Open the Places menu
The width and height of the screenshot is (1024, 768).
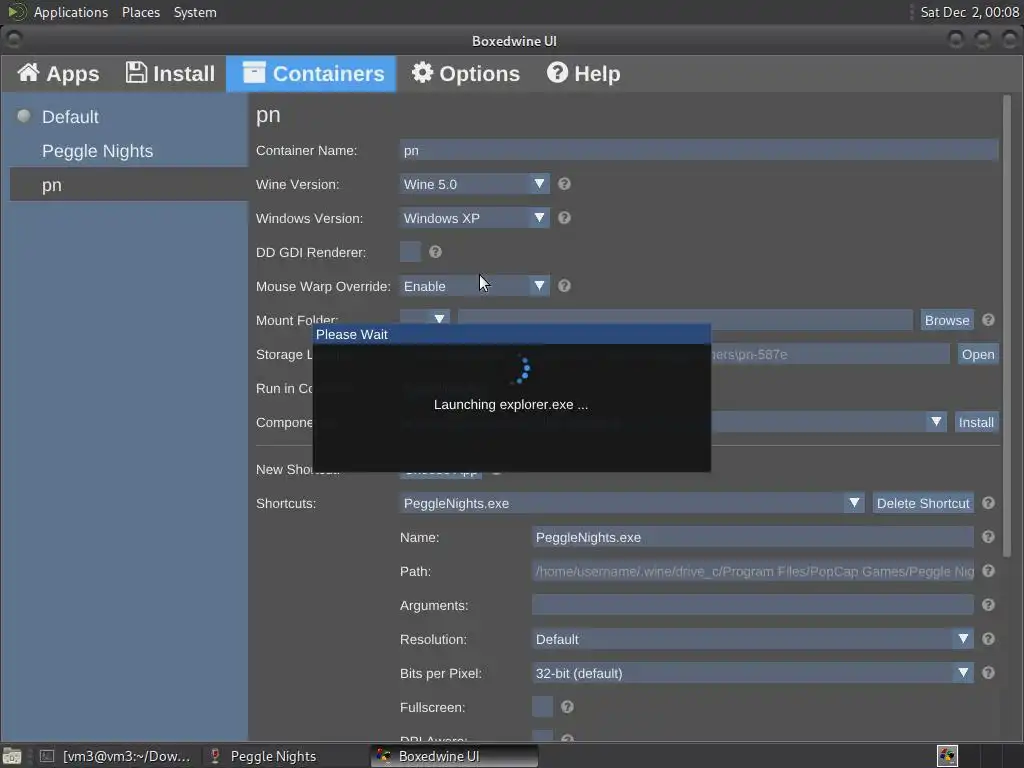140,12
